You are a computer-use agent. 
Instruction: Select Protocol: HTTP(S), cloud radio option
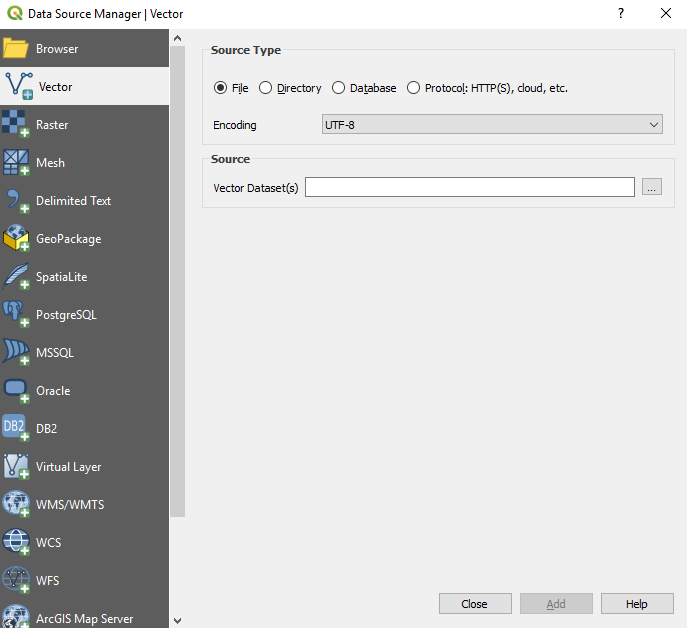[413, 88]
